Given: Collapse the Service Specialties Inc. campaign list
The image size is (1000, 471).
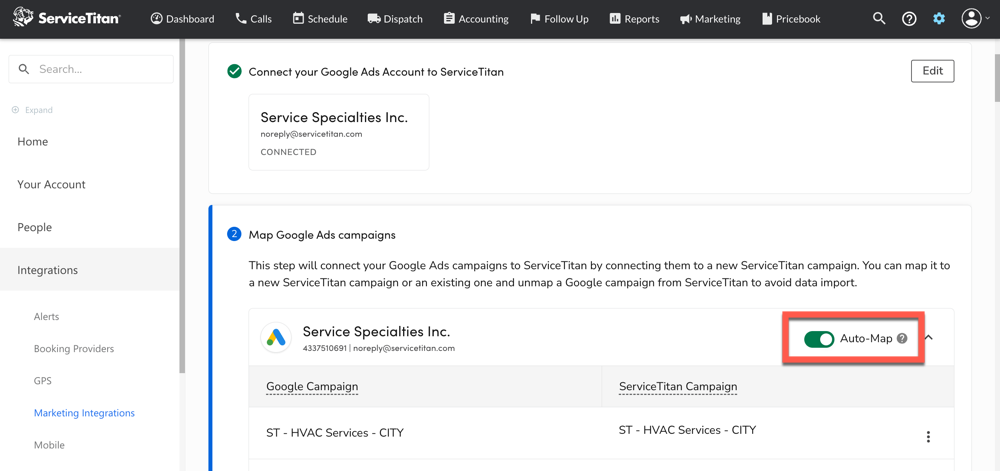Looking at the screenshot, I should pyautogui.click(x=929, y=337).
